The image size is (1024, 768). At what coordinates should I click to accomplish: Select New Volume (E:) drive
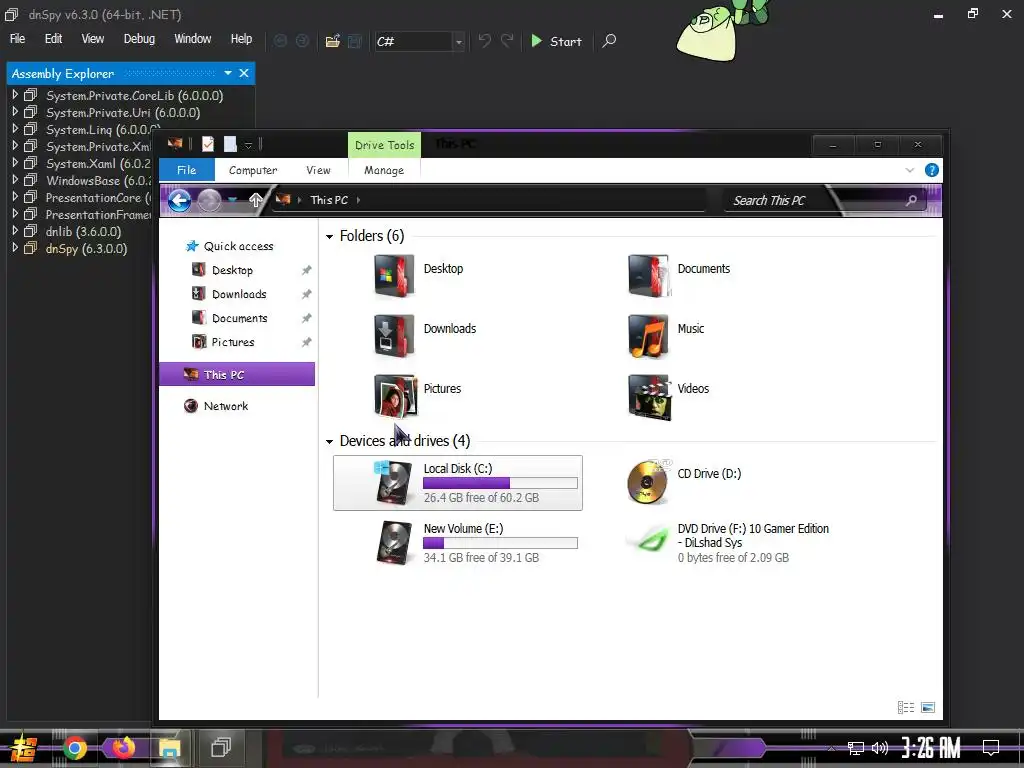coord(458,543)
